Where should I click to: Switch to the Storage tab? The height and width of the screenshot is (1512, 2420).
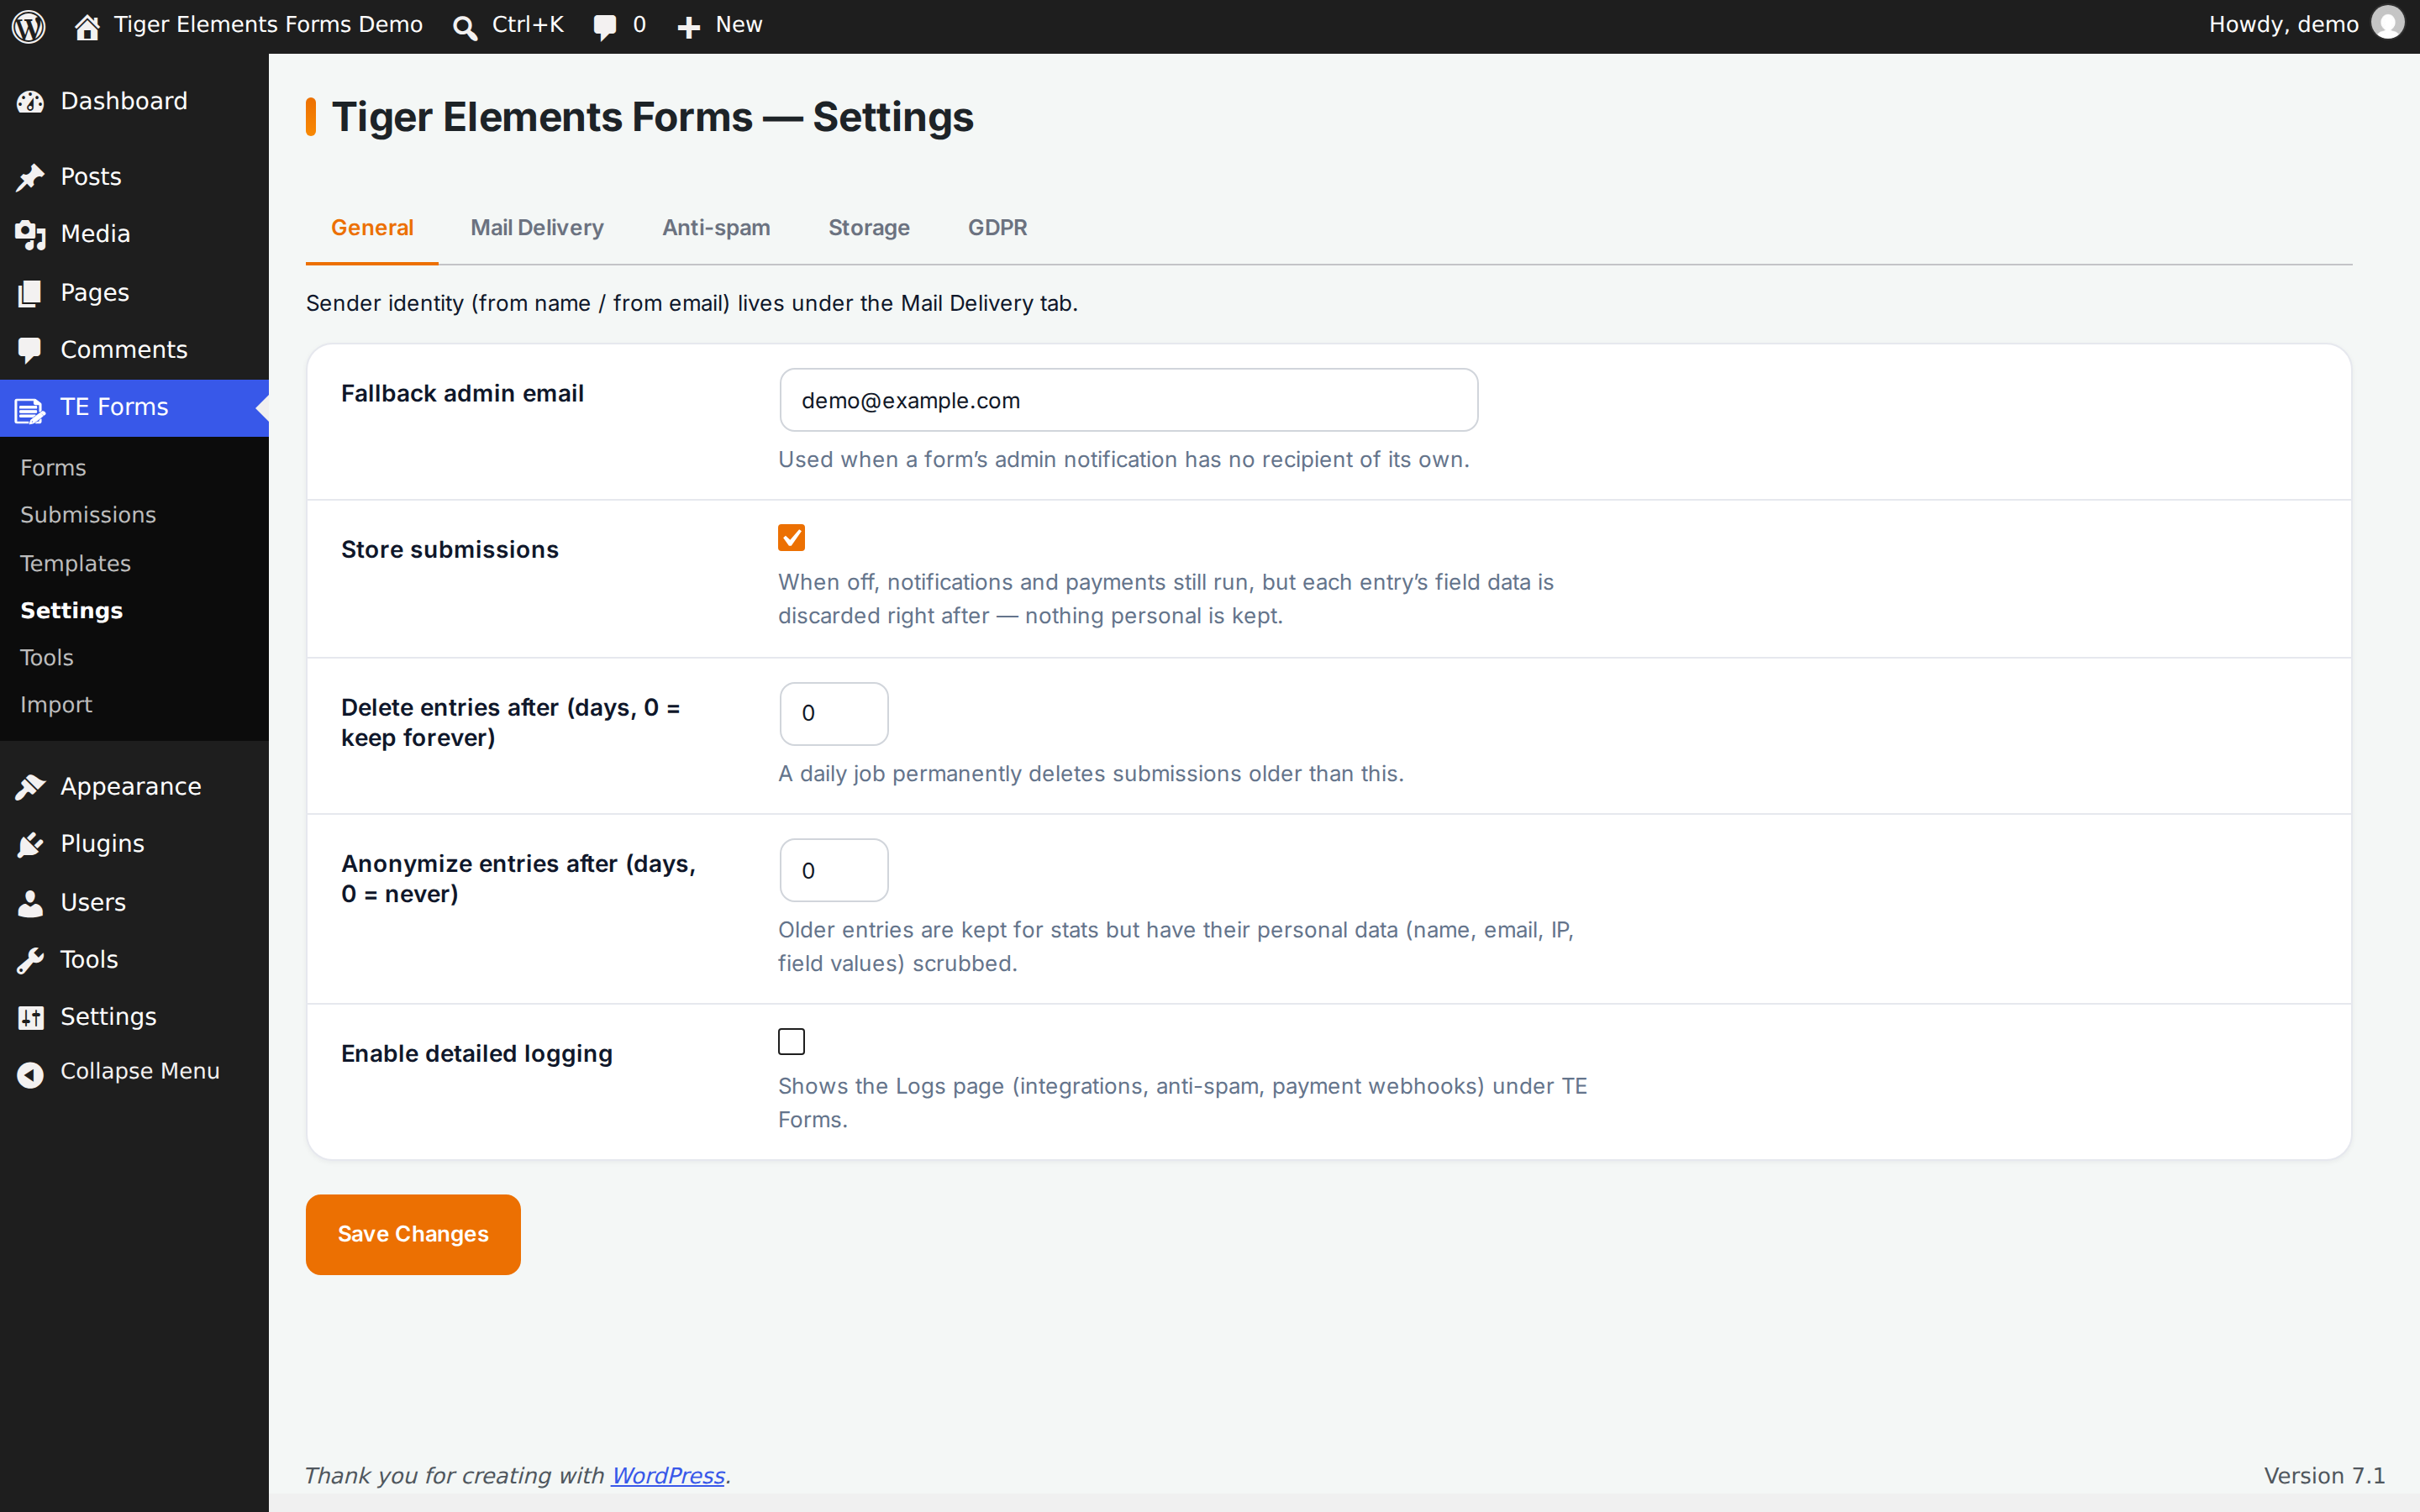[869, 228]
